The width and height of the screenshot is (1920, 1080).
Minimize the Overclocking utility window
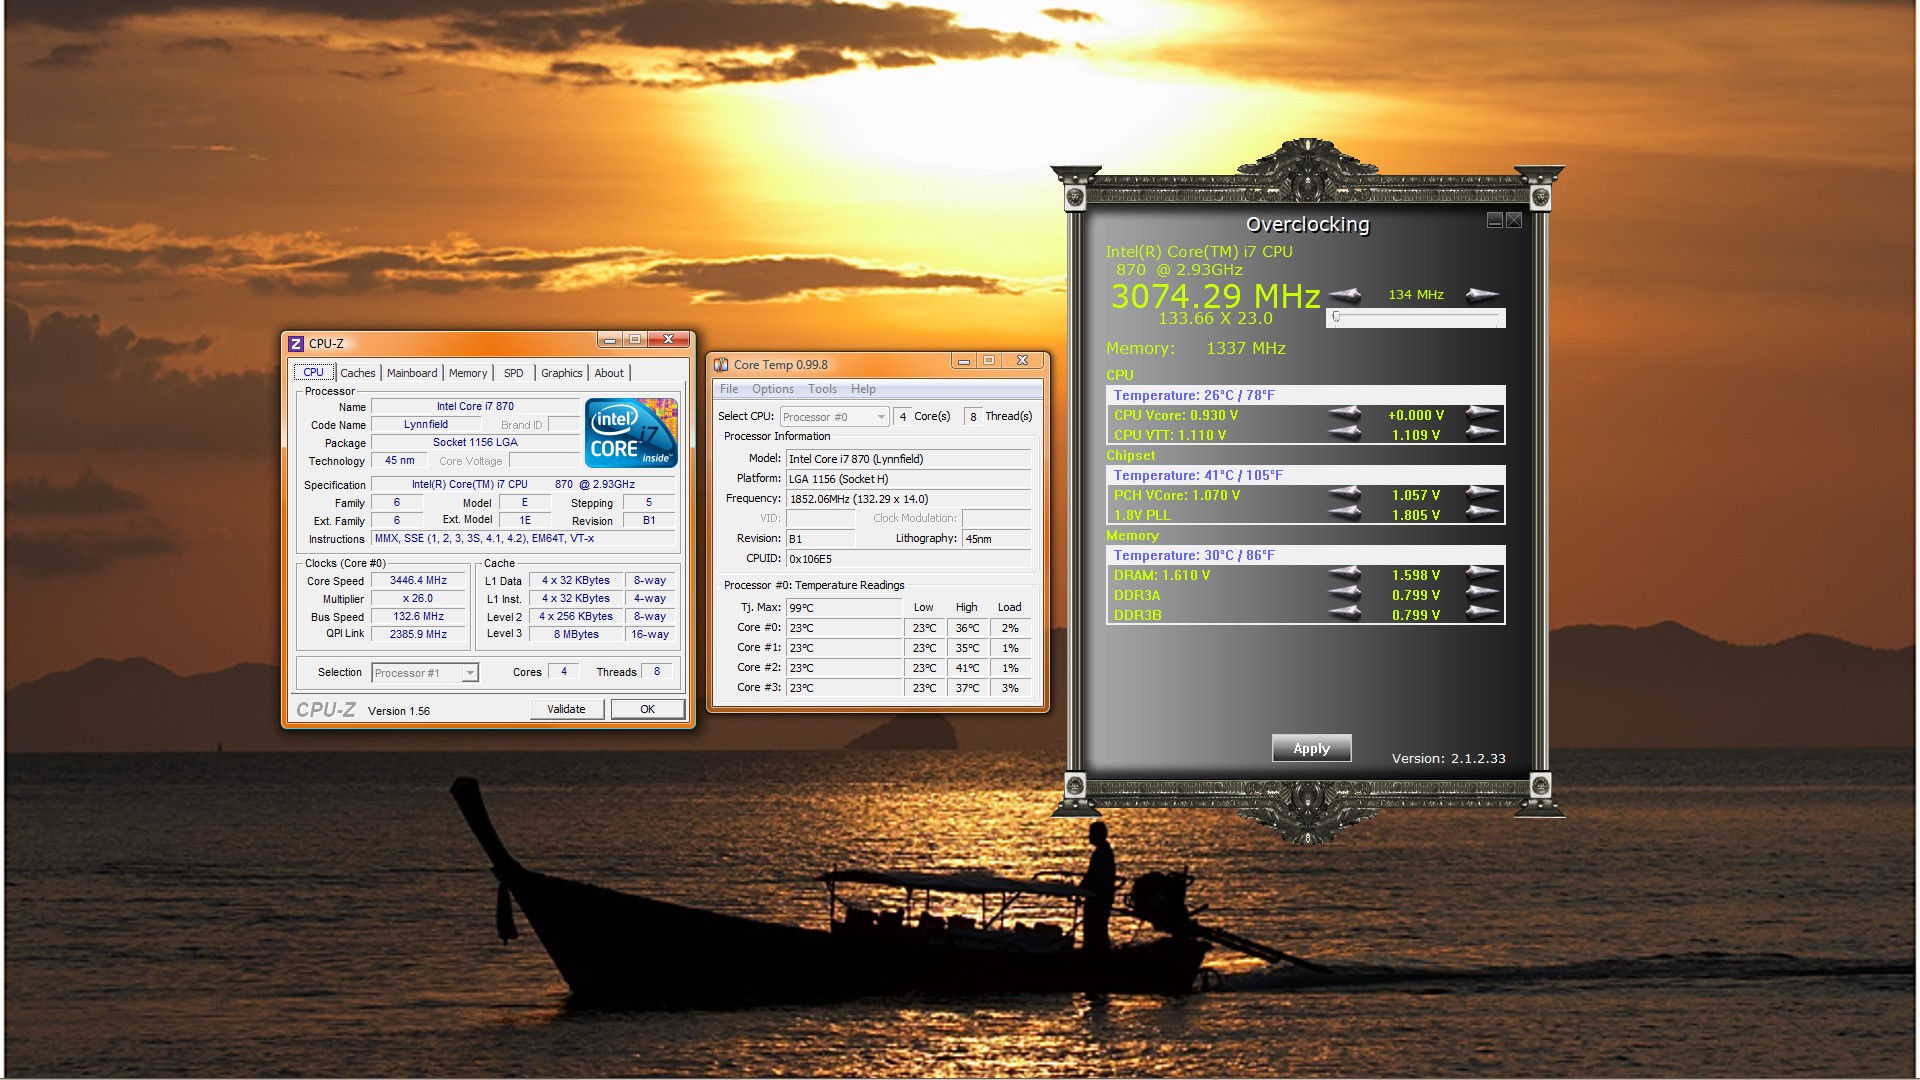coord(1495,220)
